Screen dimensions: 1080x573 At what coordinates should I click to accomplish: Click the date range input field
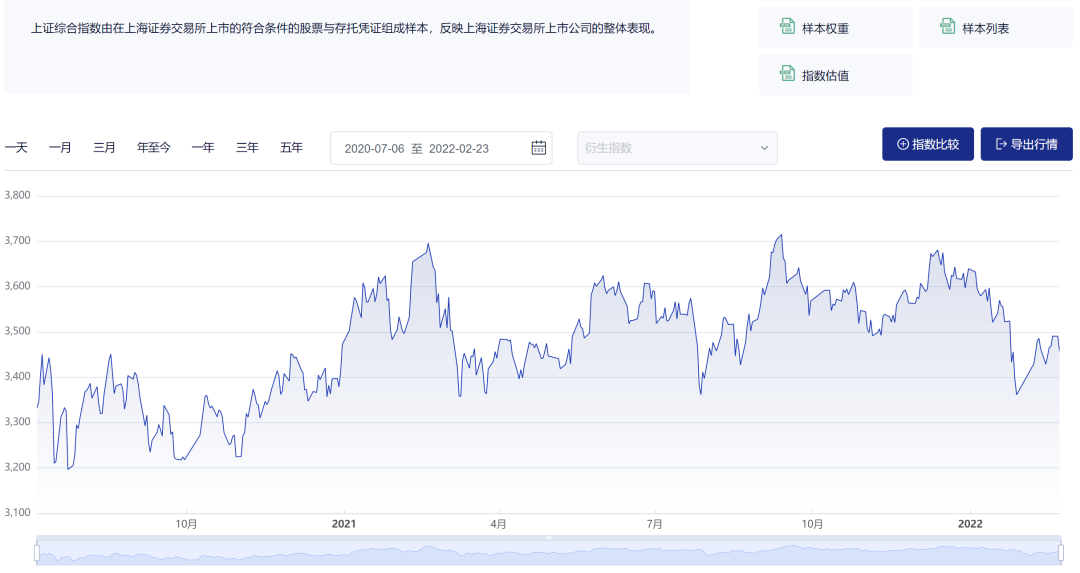[x=441, y=148]
